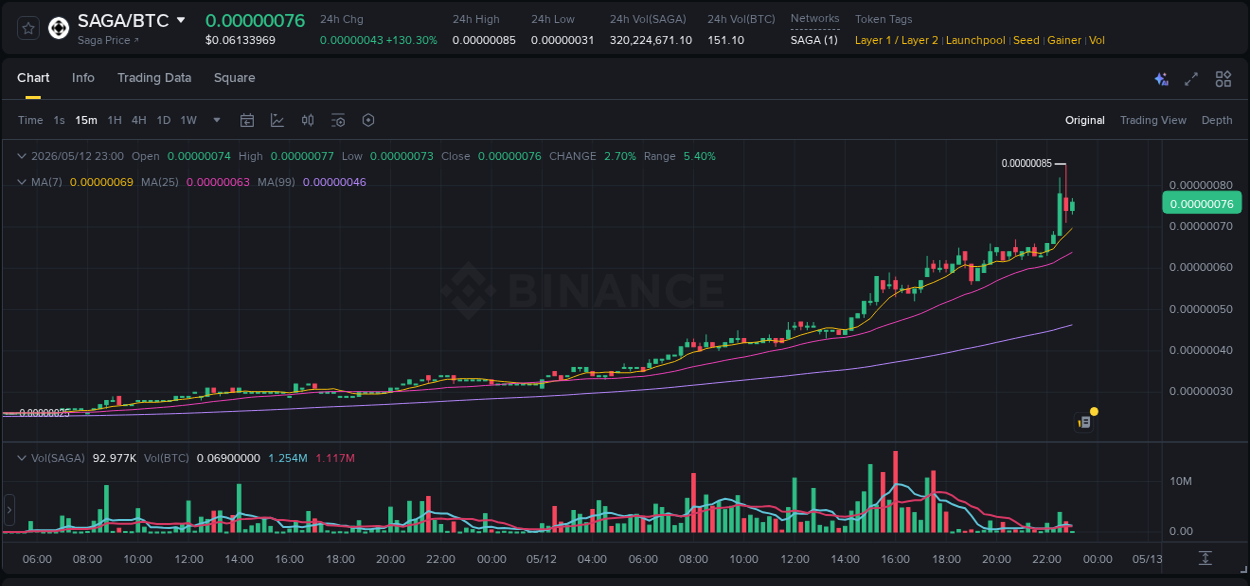Select the 1W interval
Viewport: 1250px width, 586px height.
coord(188,120)
